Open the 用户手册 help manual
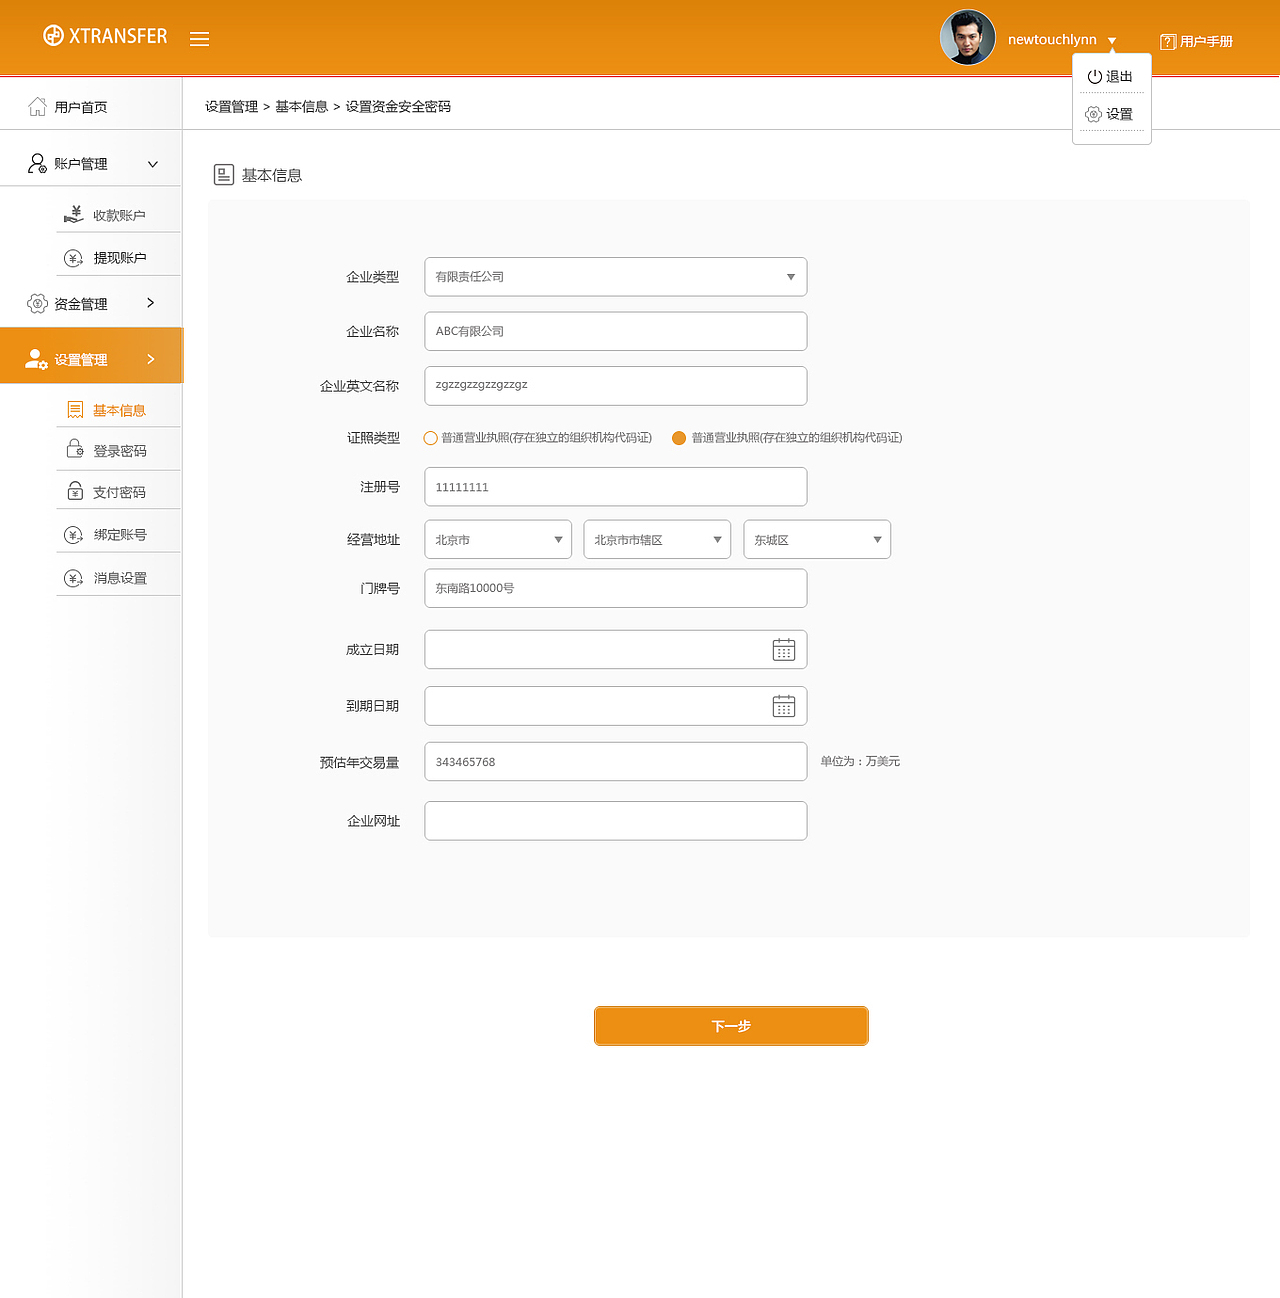 coord(1196,41)
